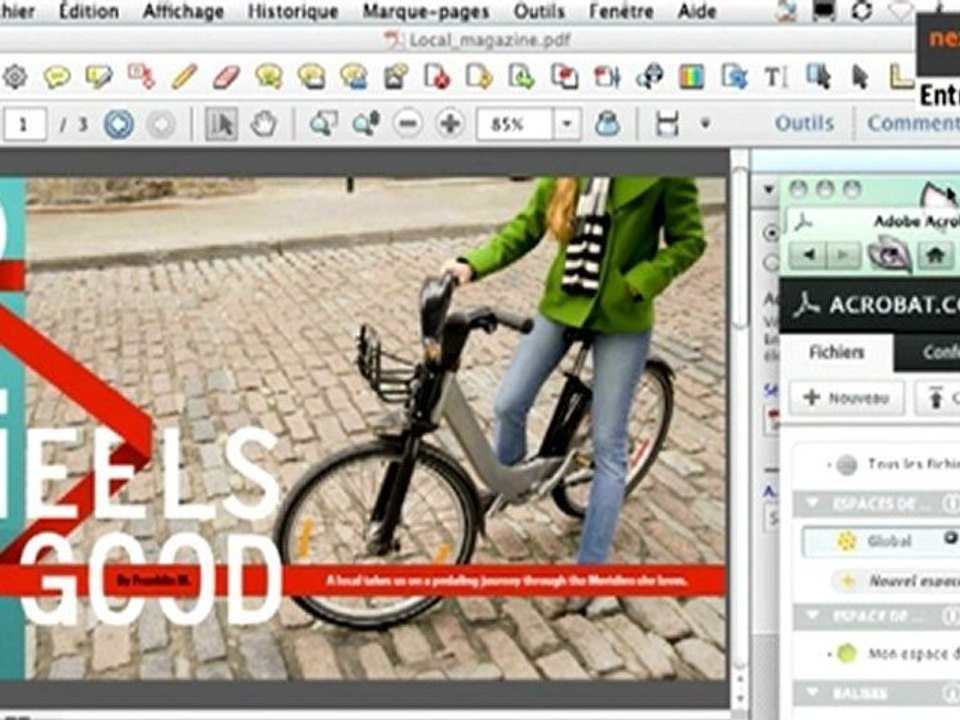Select the multicolor color panel icon
This screenshot has width=960, height=720.
[x=691, y=77]
